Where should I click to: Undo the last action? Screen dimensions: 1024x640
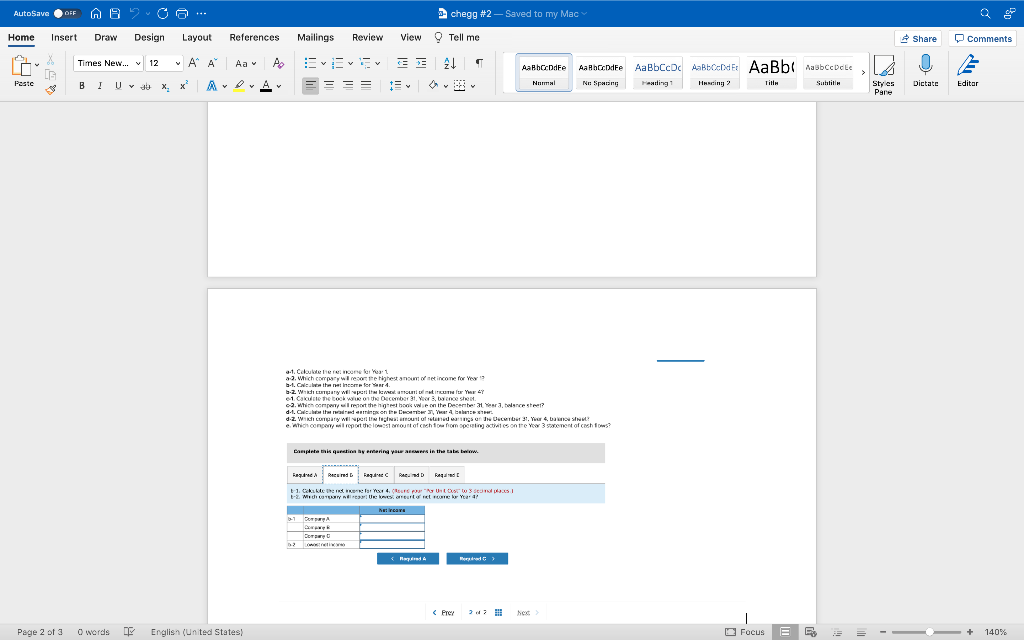coord(135,13)
